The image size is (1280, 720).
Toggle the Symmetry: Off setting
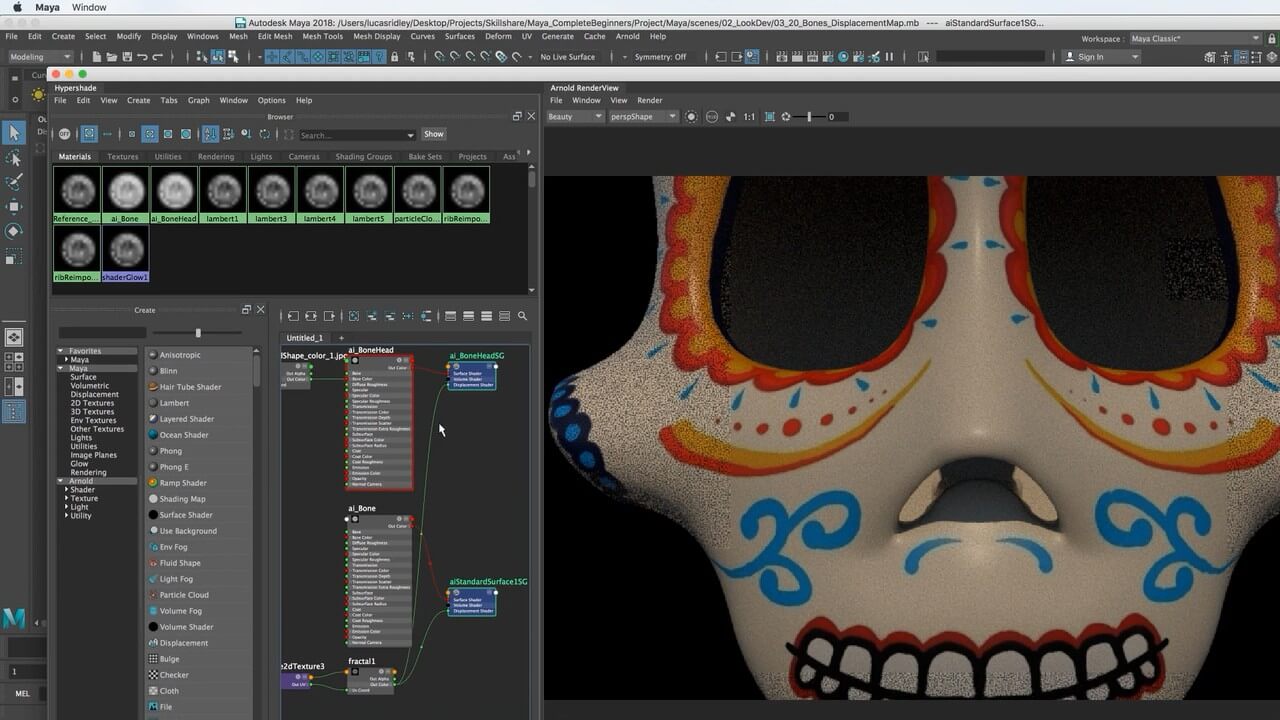point(660,57)
